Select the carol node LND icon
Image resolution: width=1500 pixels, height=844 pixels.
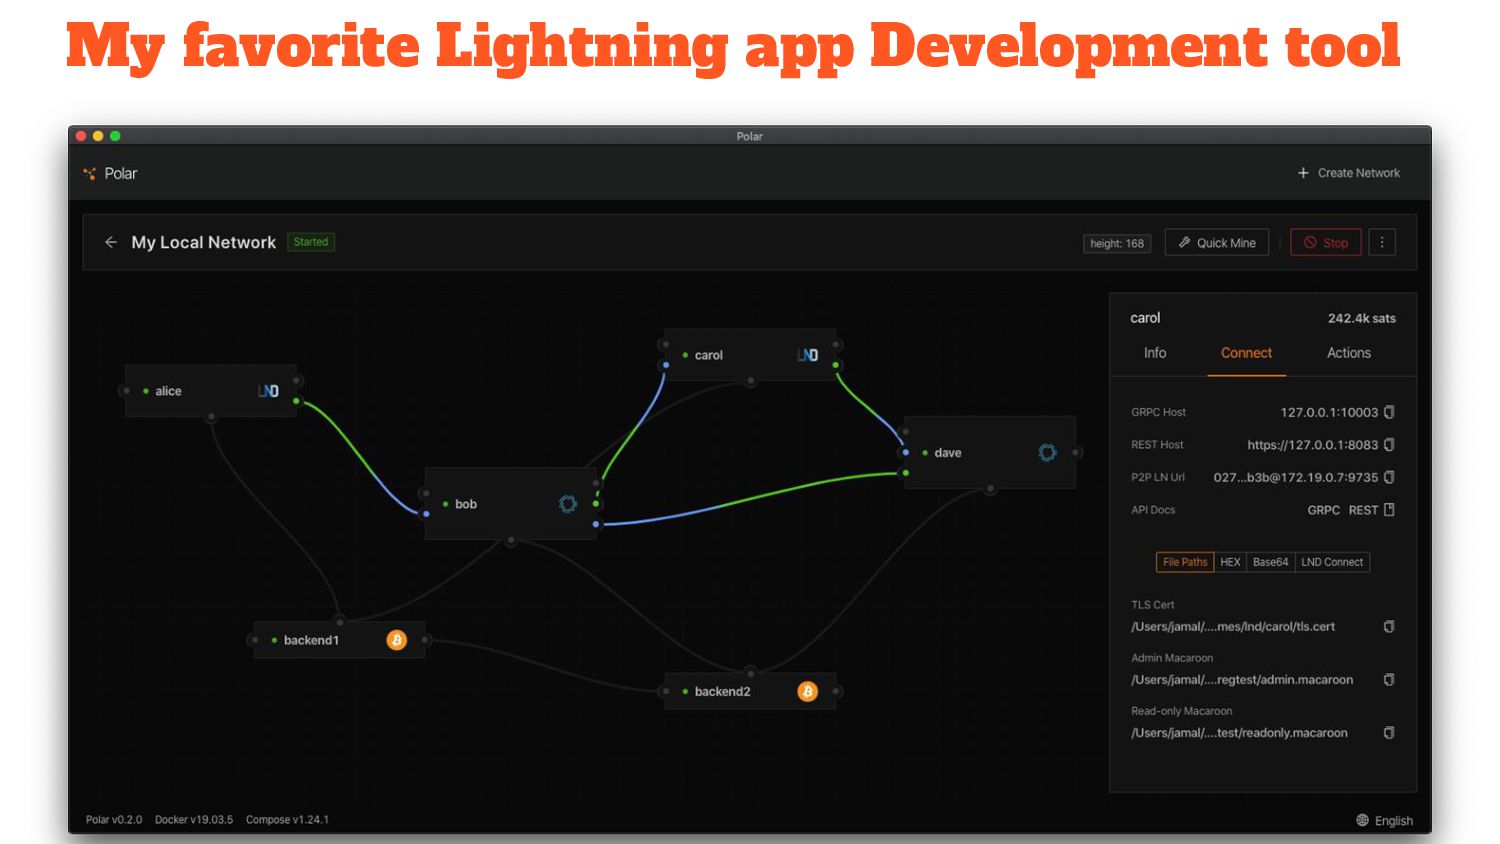(x=808, y=355)
